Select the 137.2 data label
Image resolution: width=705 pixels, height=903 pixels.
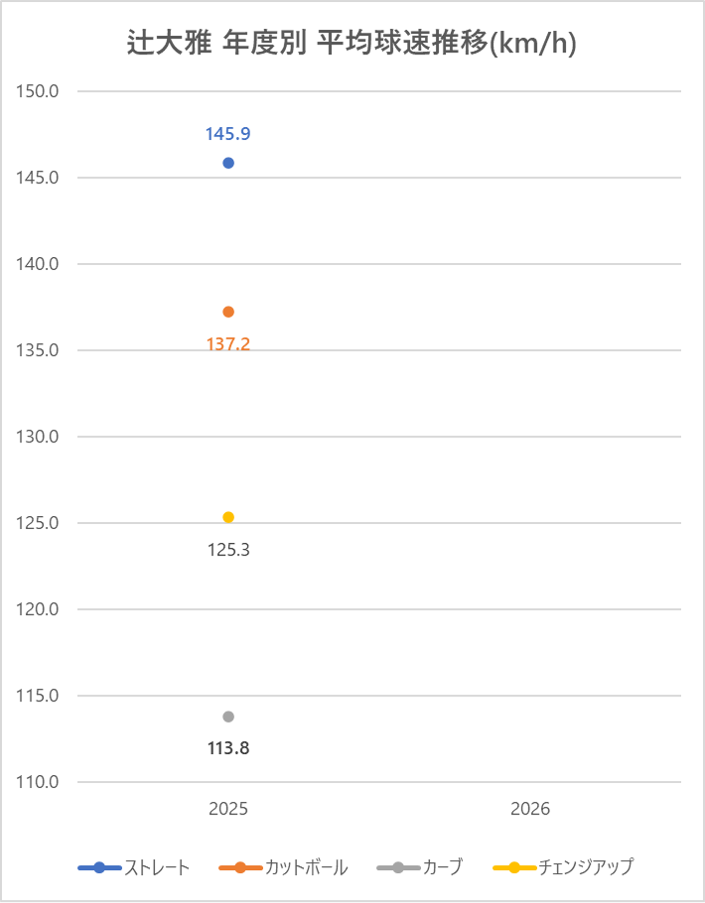point(228,344)
